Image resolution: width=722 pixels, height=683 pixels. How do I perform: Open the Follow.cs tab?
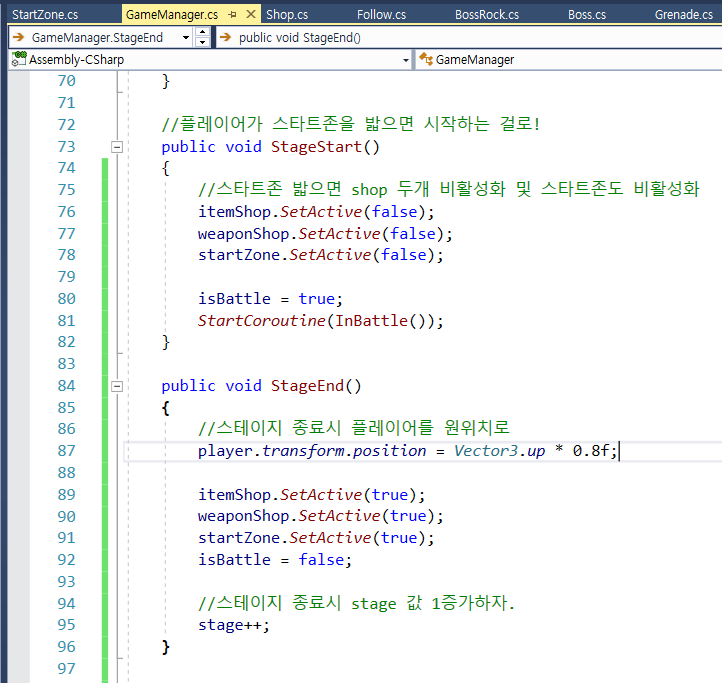[x=381, y=15]
